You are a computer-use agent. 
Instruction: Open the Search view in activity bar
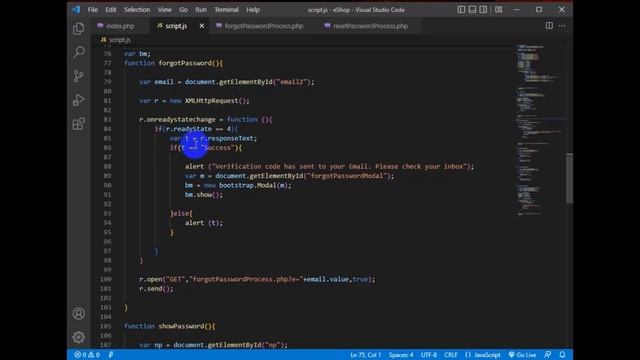pyautogui.click(x=78, y=52)
